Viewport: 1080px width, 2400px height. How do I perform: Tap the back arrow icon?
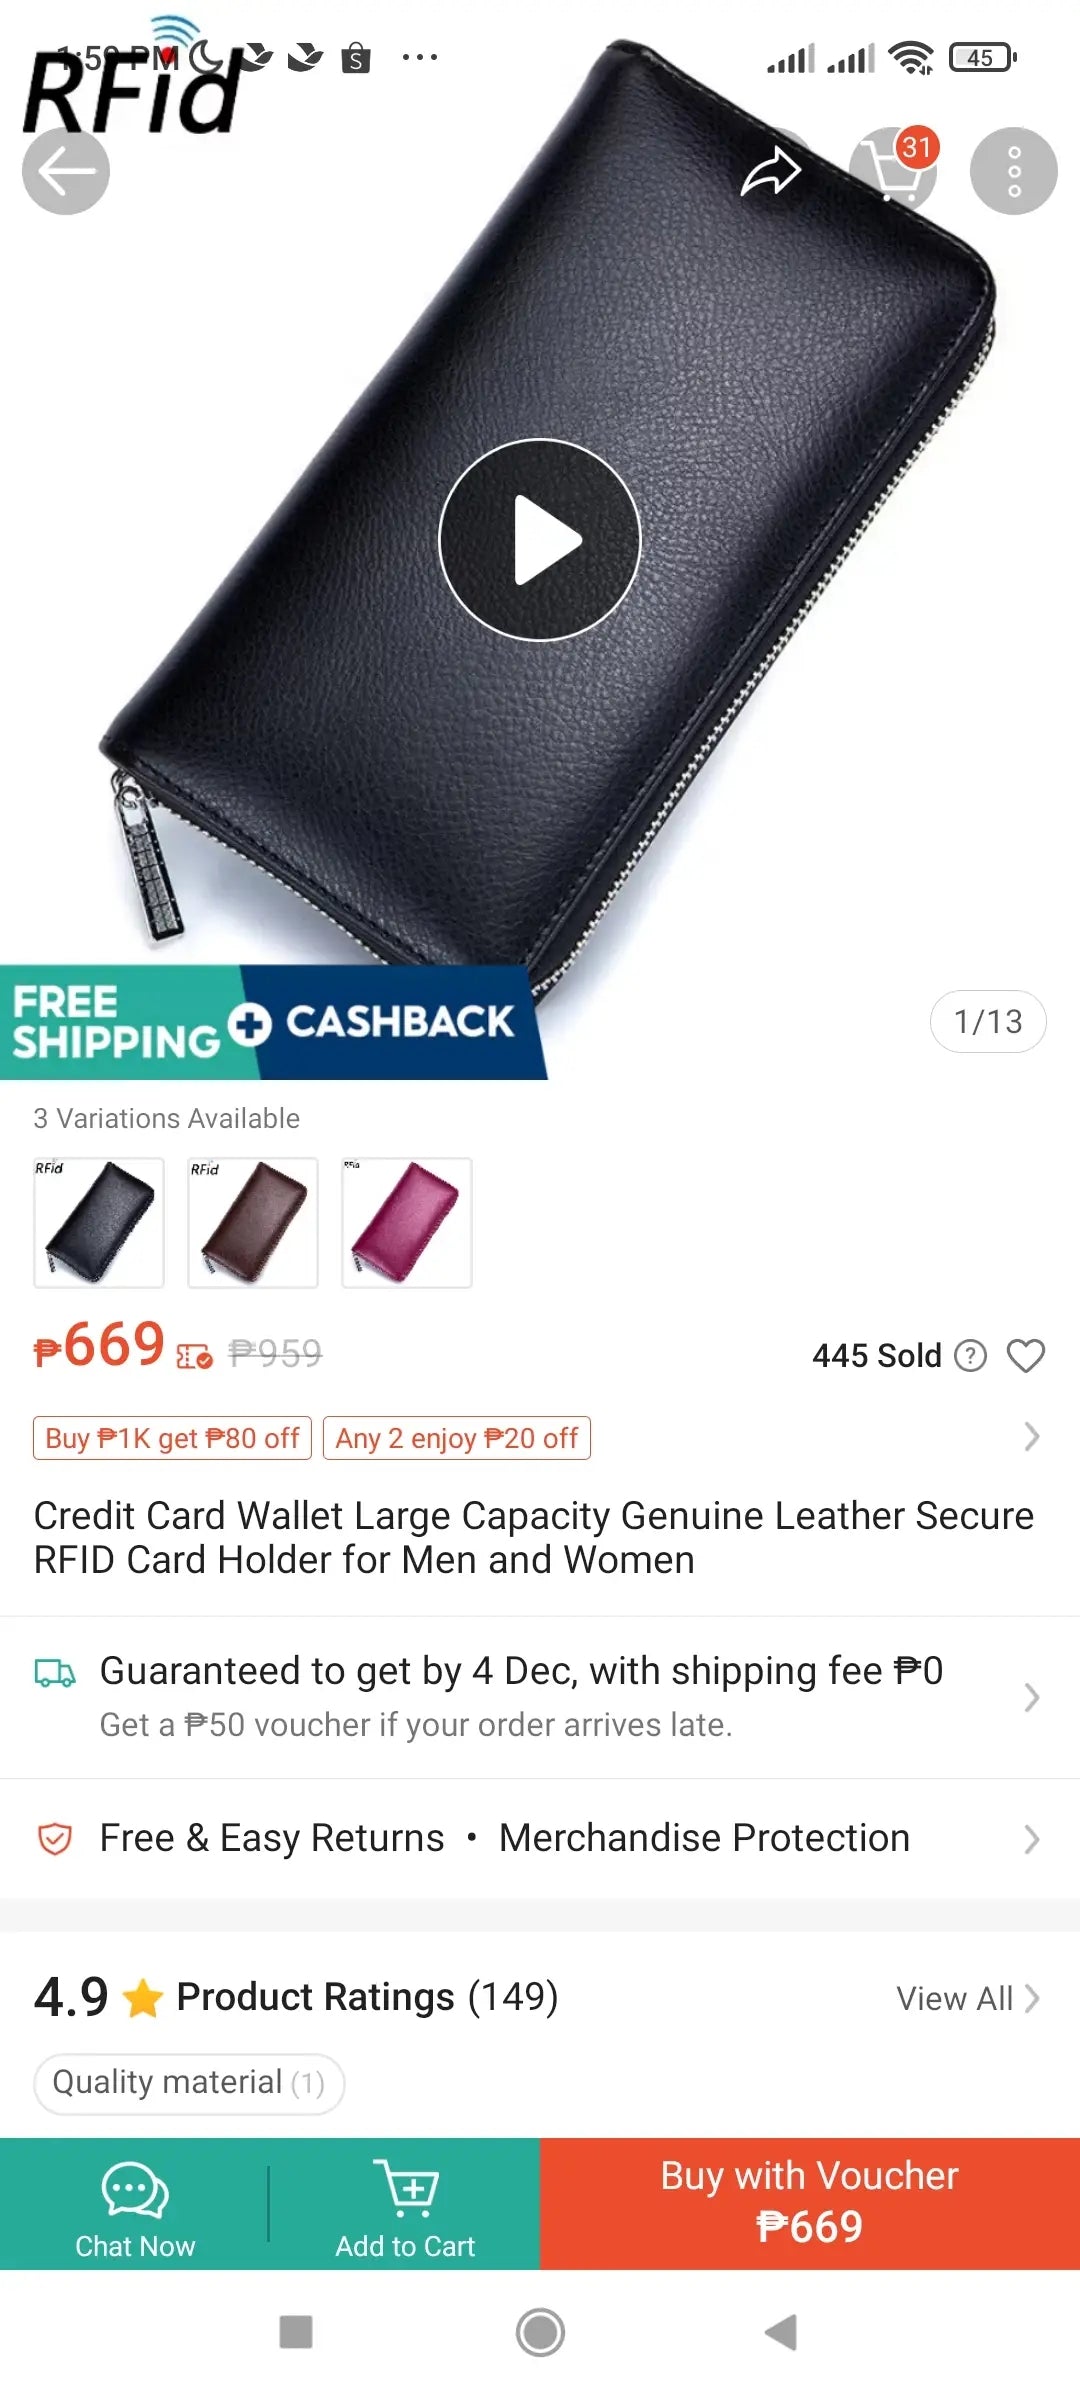click(x=66, y=171)
